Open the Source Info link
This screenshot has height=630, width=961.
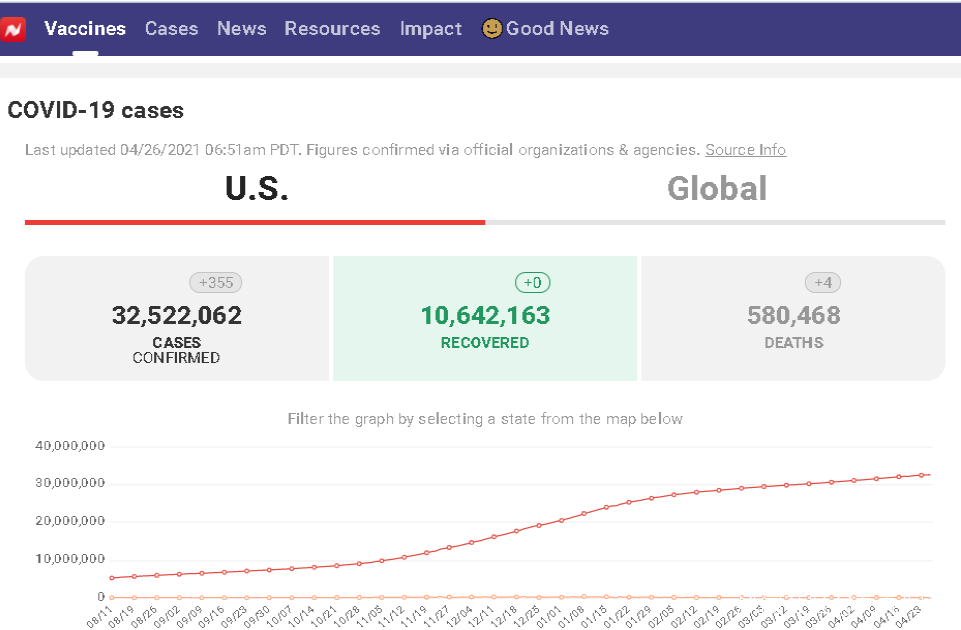point(745,150)
